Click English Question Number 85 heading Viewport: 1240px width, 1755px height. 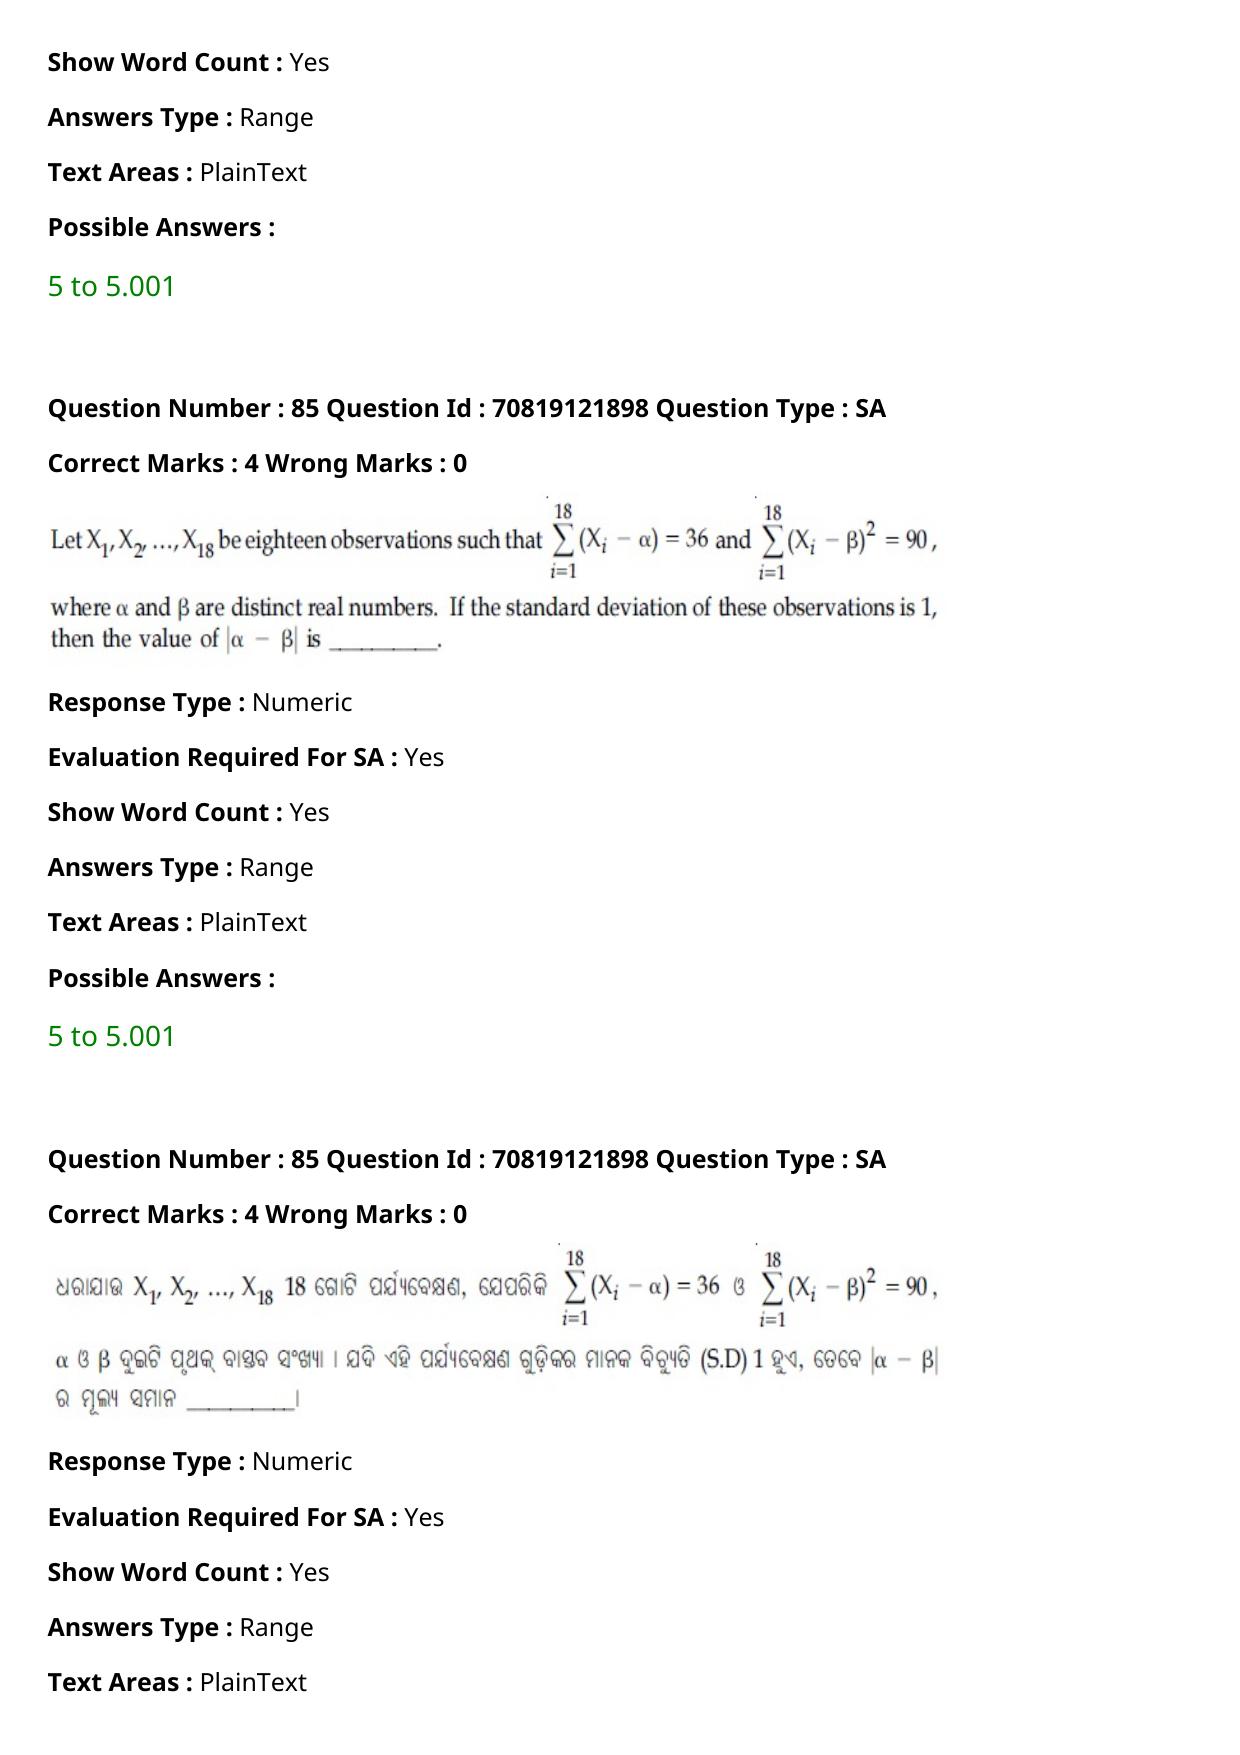click(467, 408)
